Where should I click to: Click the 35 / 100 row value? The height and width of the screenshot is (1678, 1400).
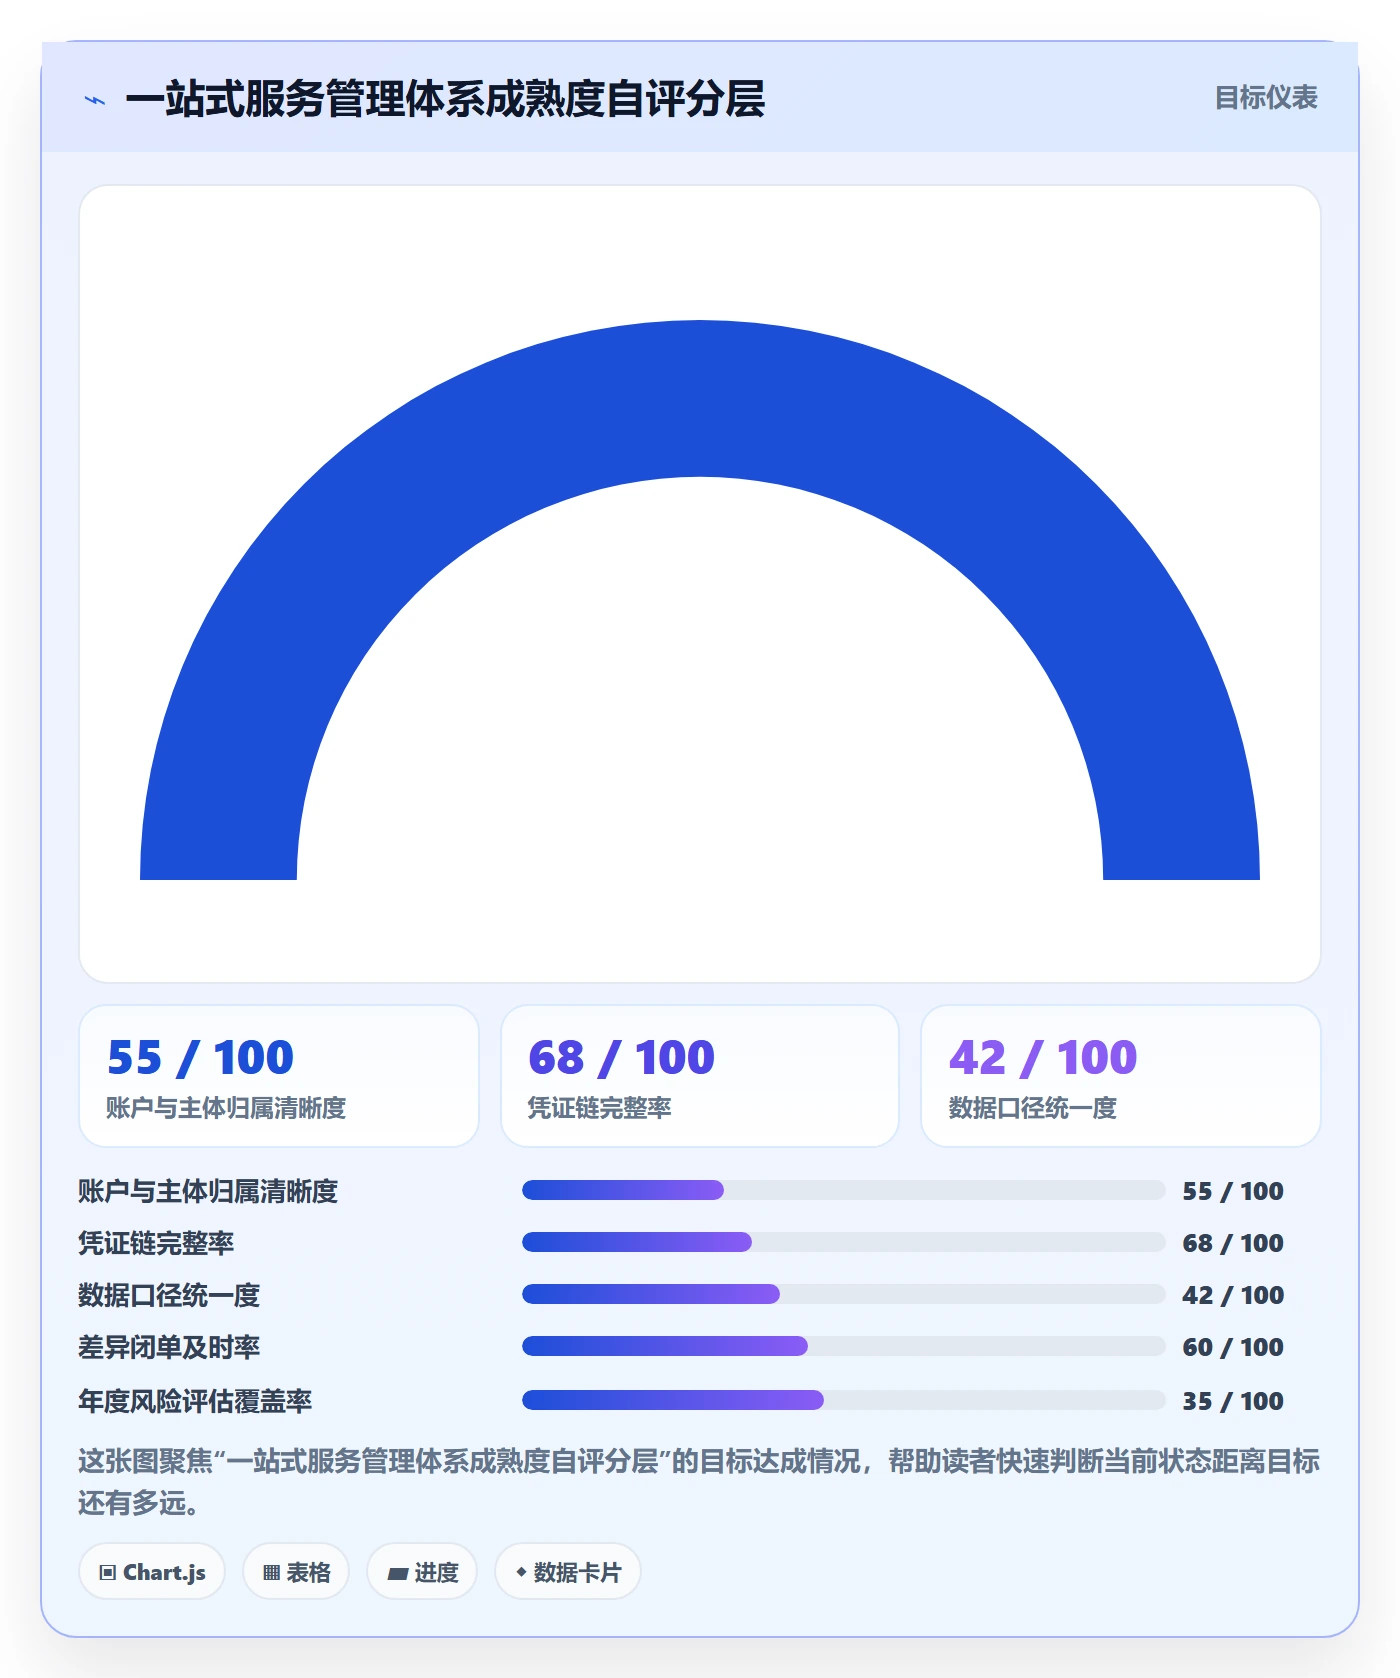pos(1233,1401)
